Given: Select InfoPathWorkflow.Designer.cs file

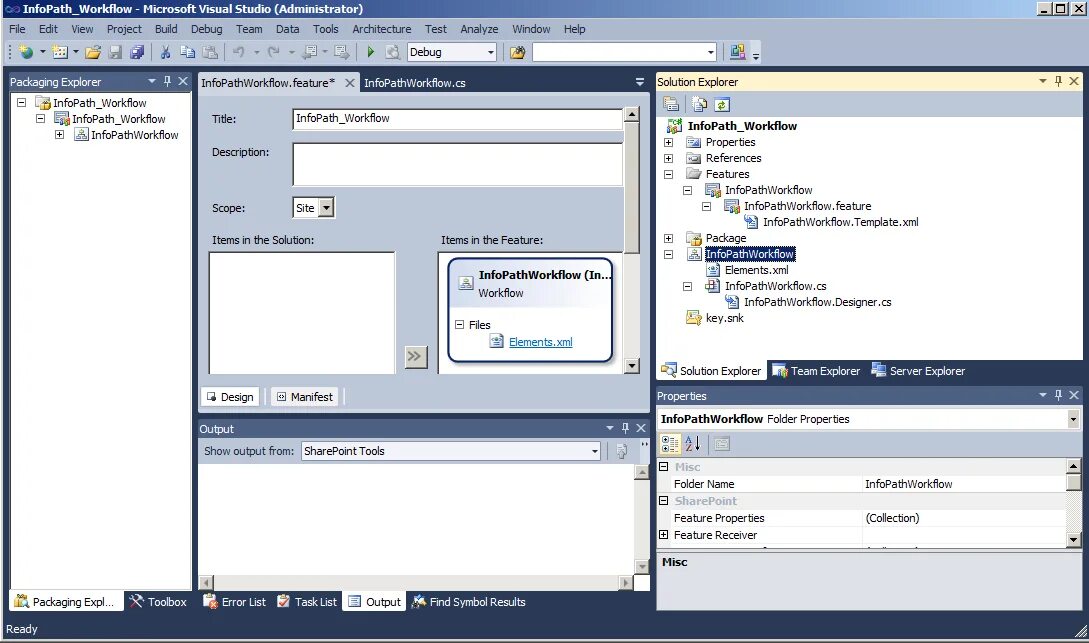Looking at the screenshot, I should (817, 302).
